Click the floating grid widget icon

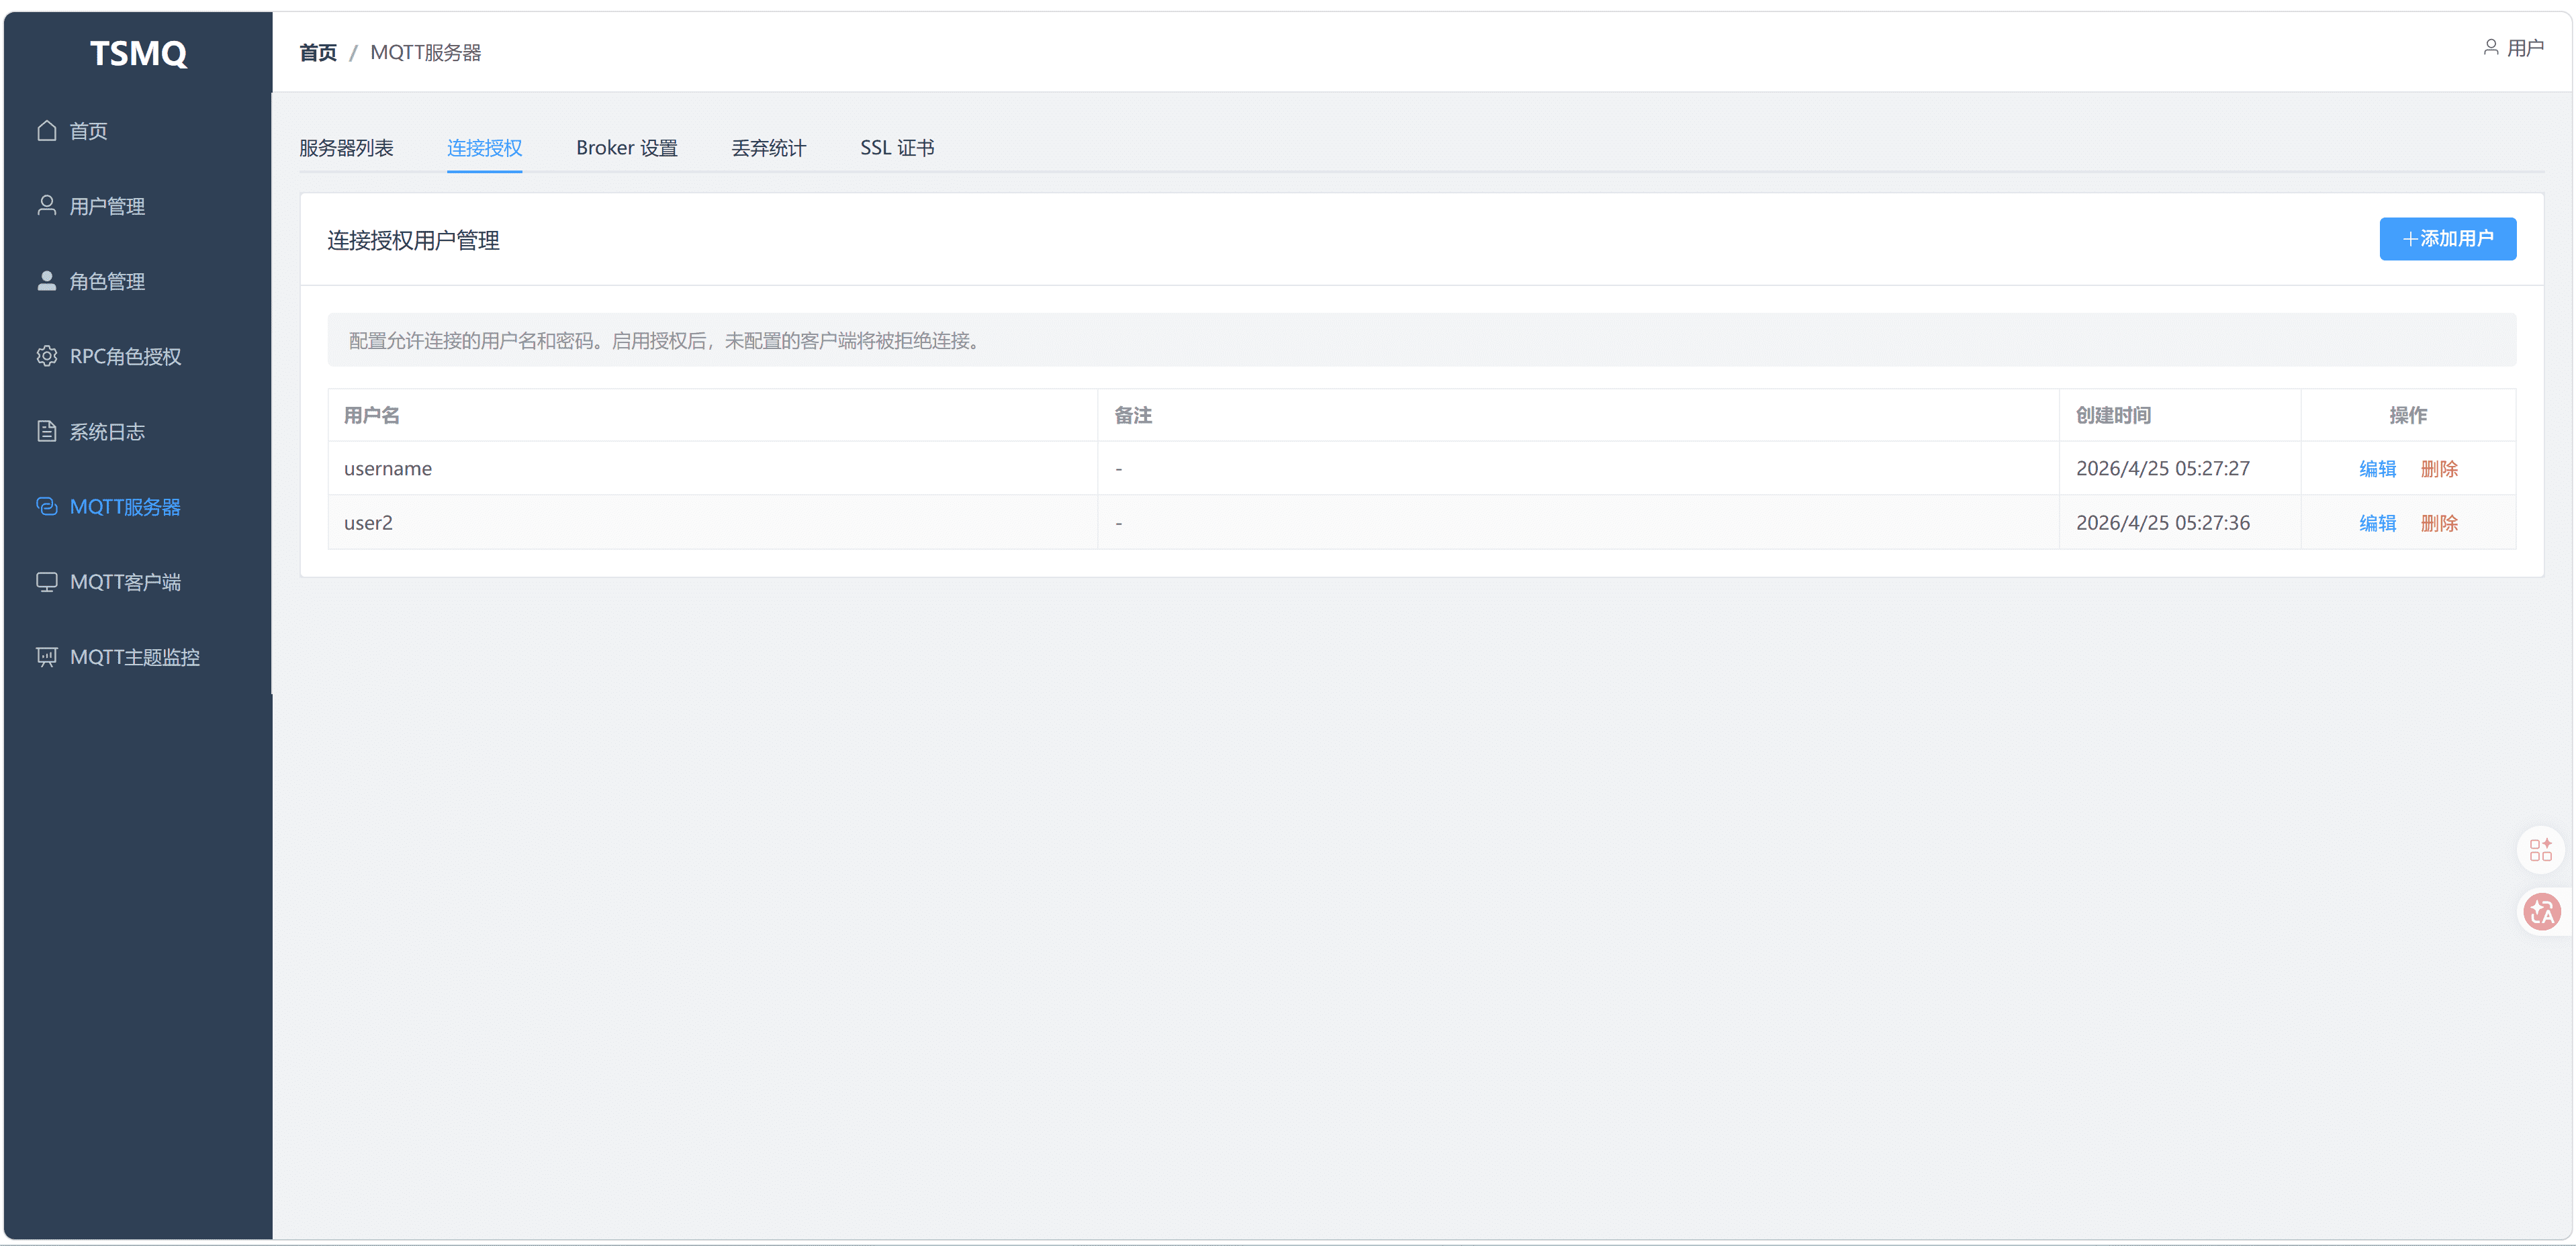2540,850
